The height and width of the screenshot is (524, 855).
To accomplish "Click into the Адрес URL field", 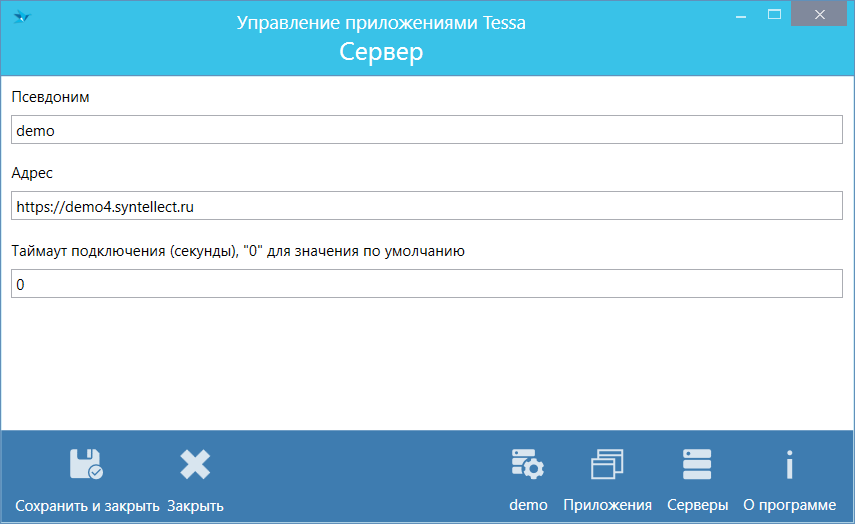I will coord(427,207).
